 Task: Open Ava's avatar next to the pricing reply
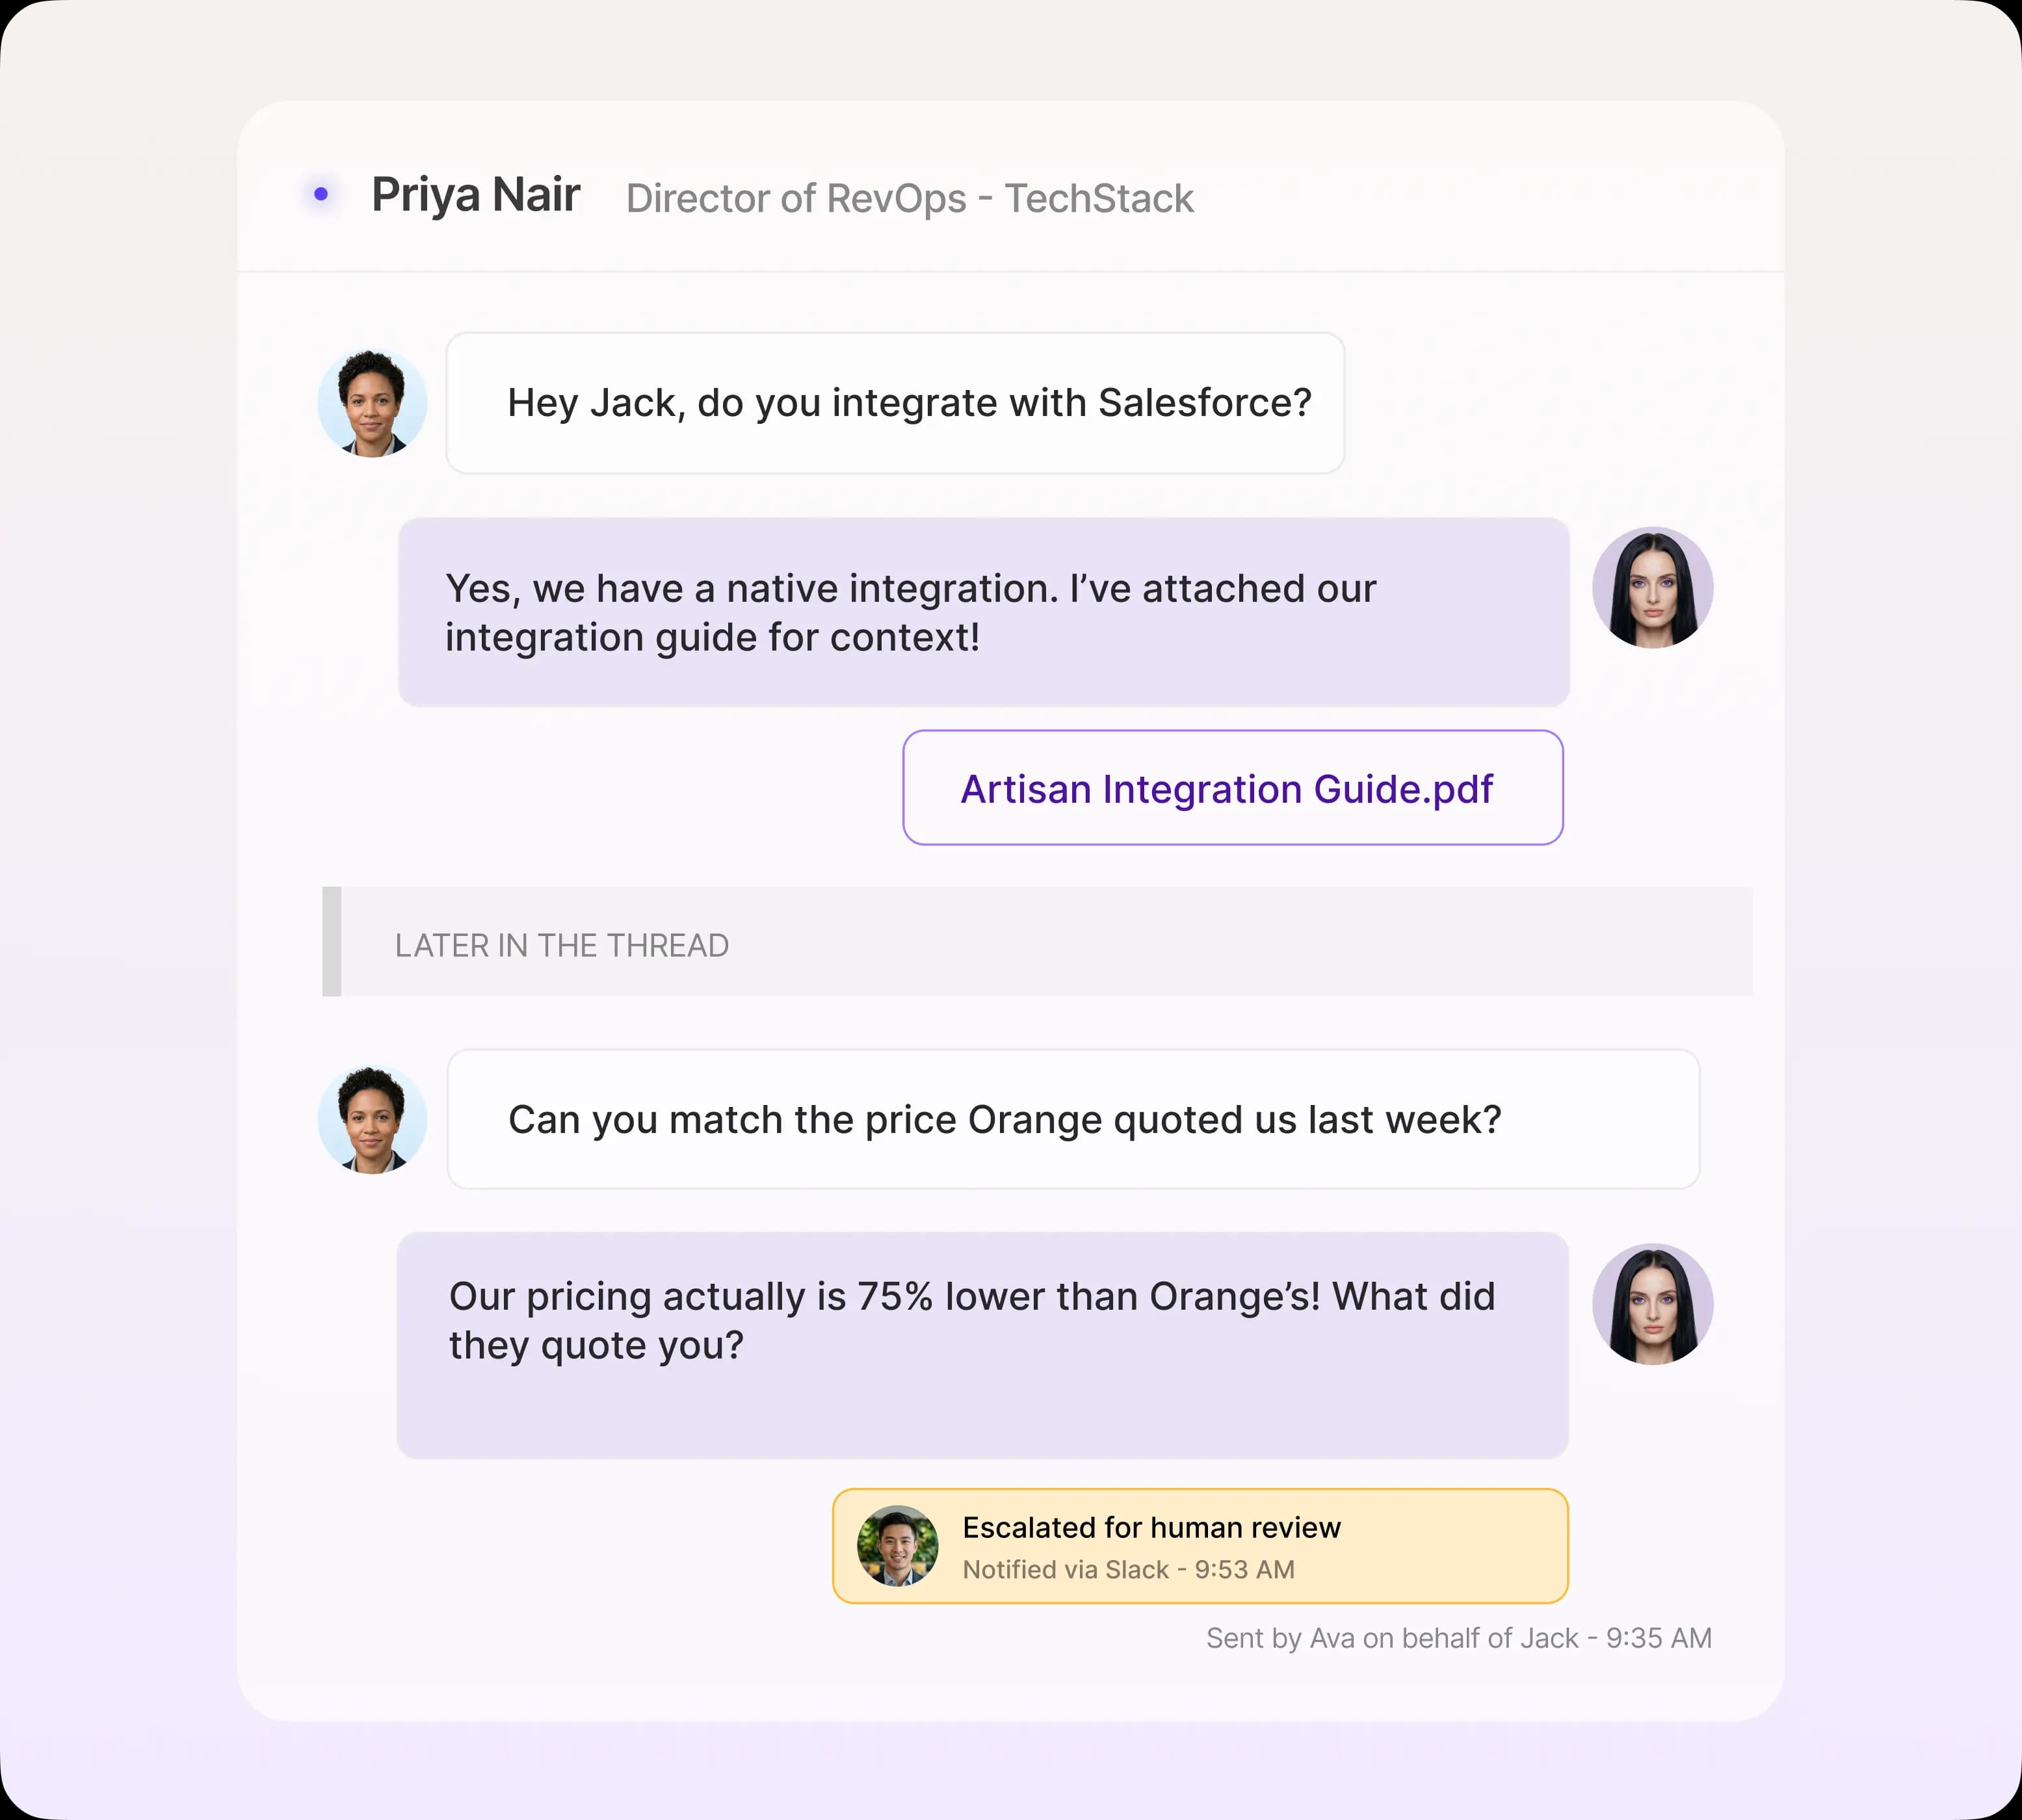[x=1653, y=1304]
